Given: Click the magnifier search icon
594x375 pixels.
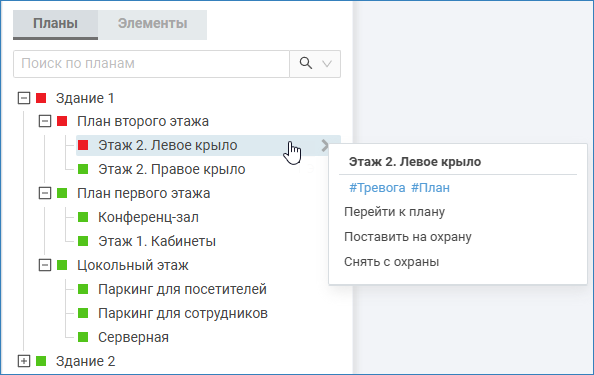Looking at the screenshot, I should (x=306, y=63).
